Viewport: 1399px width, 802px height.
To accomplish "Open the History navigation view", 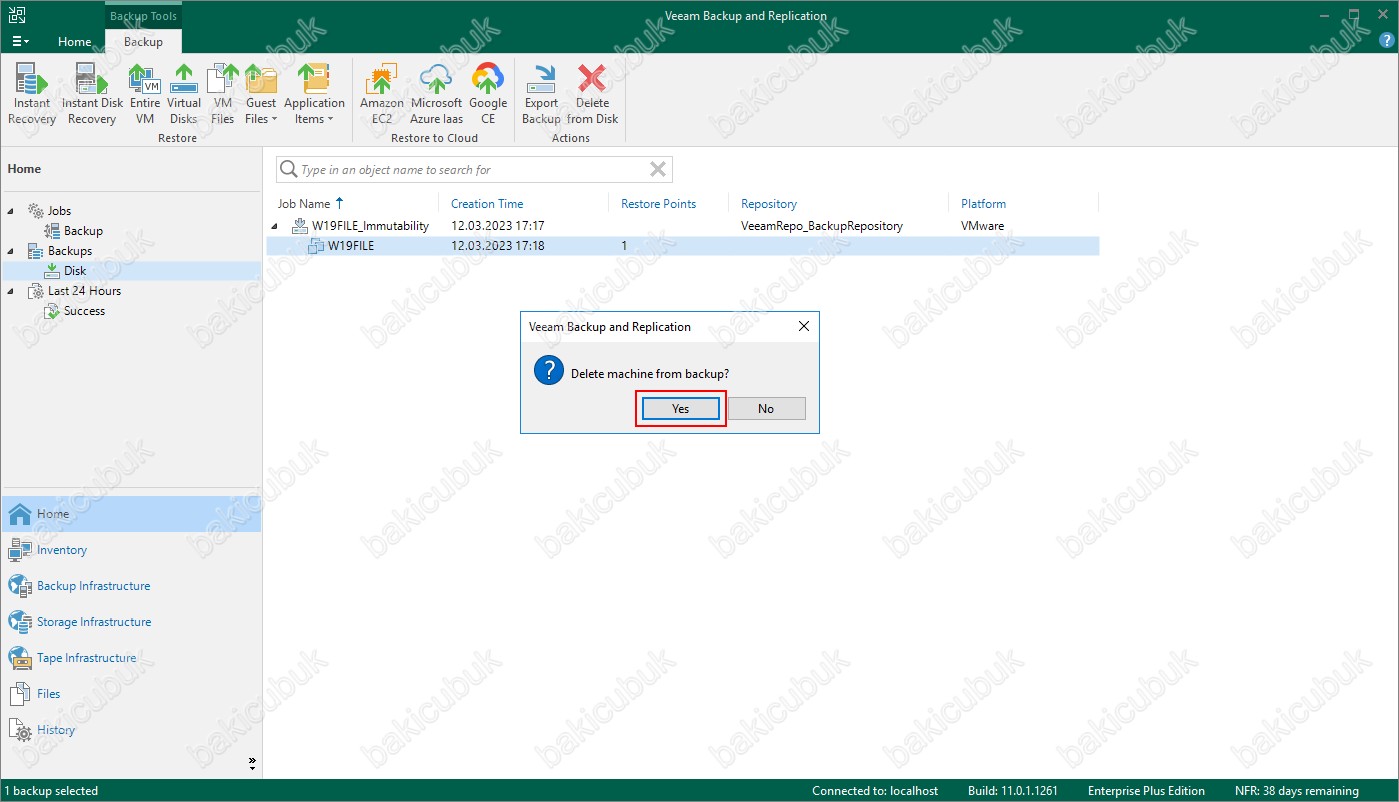I will tap(131, 730).
